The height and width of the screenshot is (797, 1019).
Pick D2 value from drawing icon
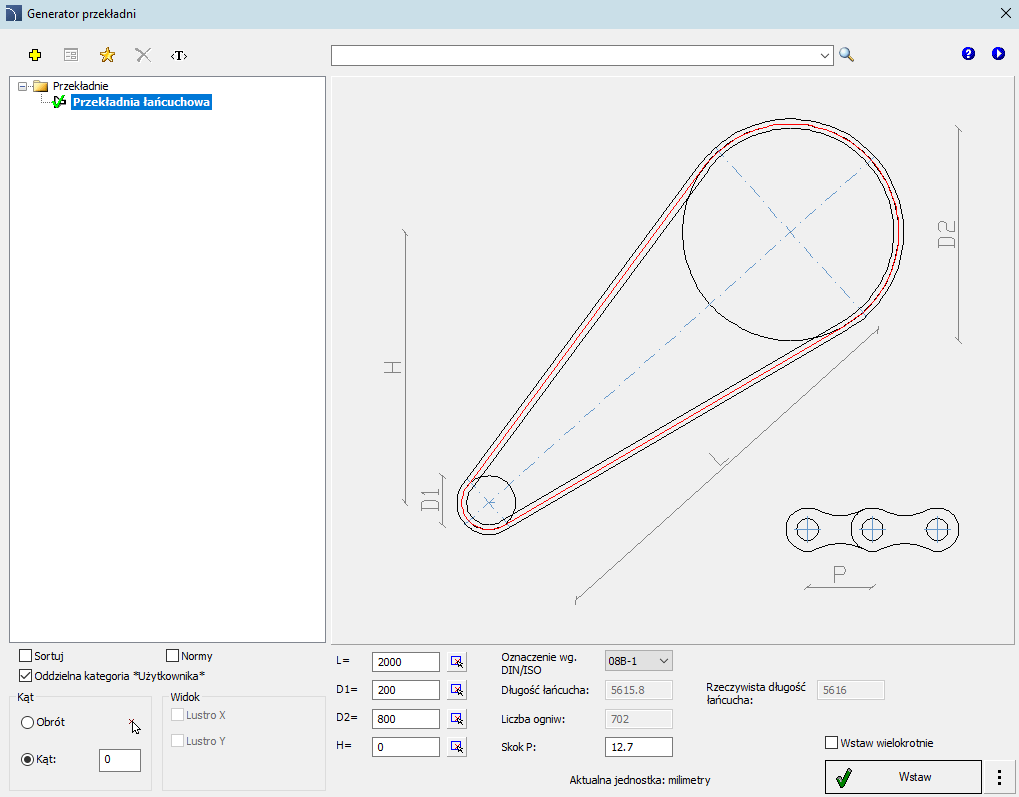[x=457, y=718]
